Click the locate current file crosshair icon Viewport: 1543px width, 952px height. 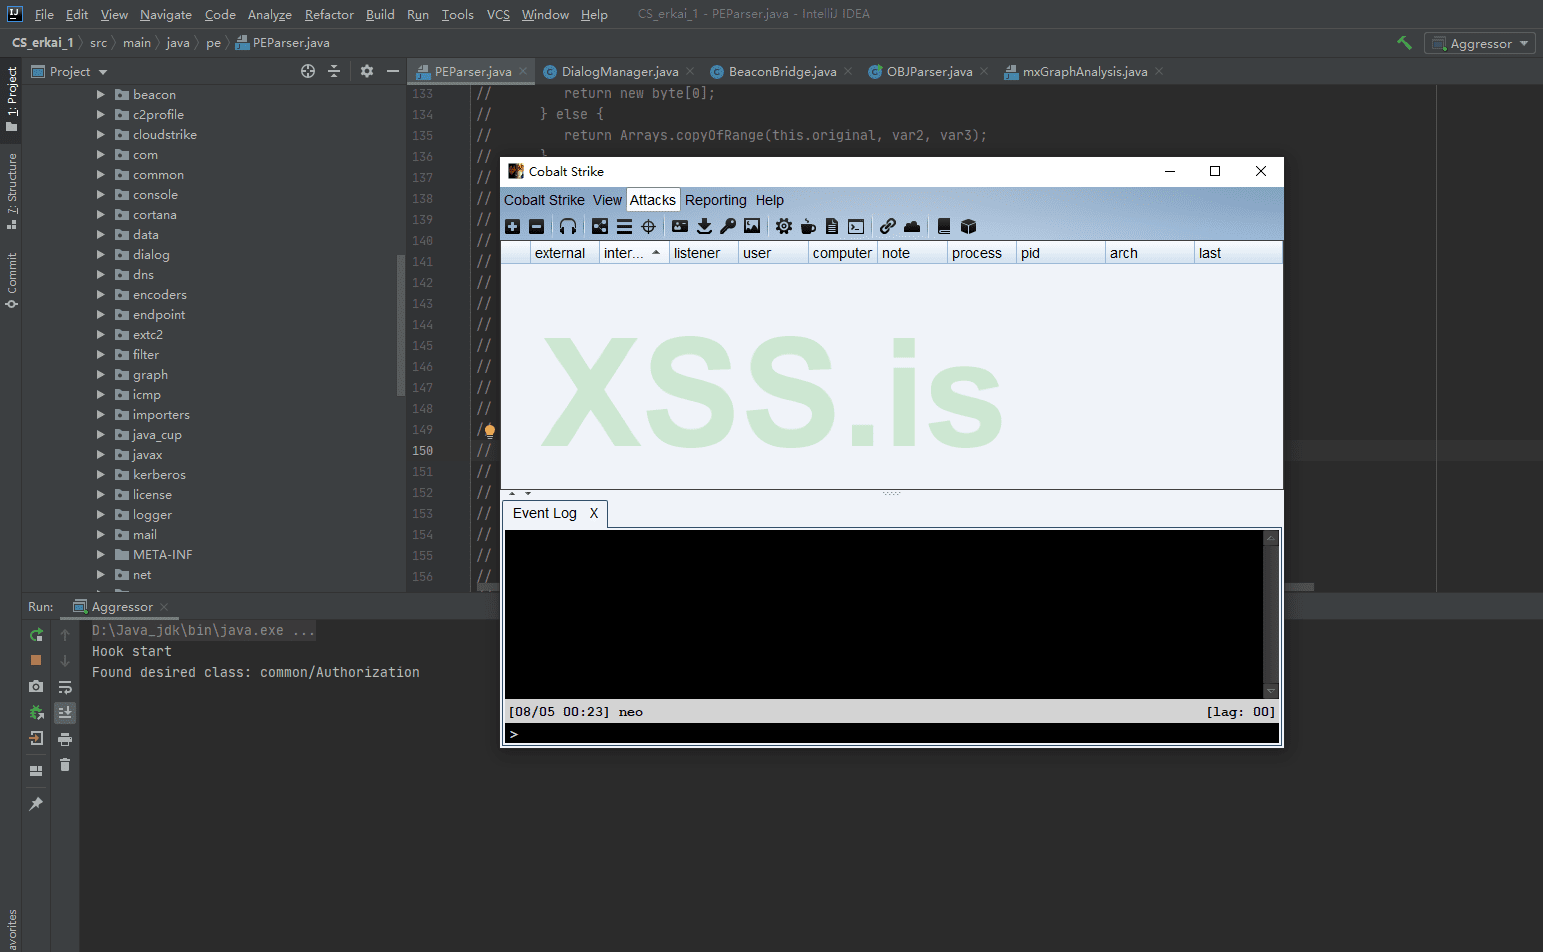click(308, 71)
